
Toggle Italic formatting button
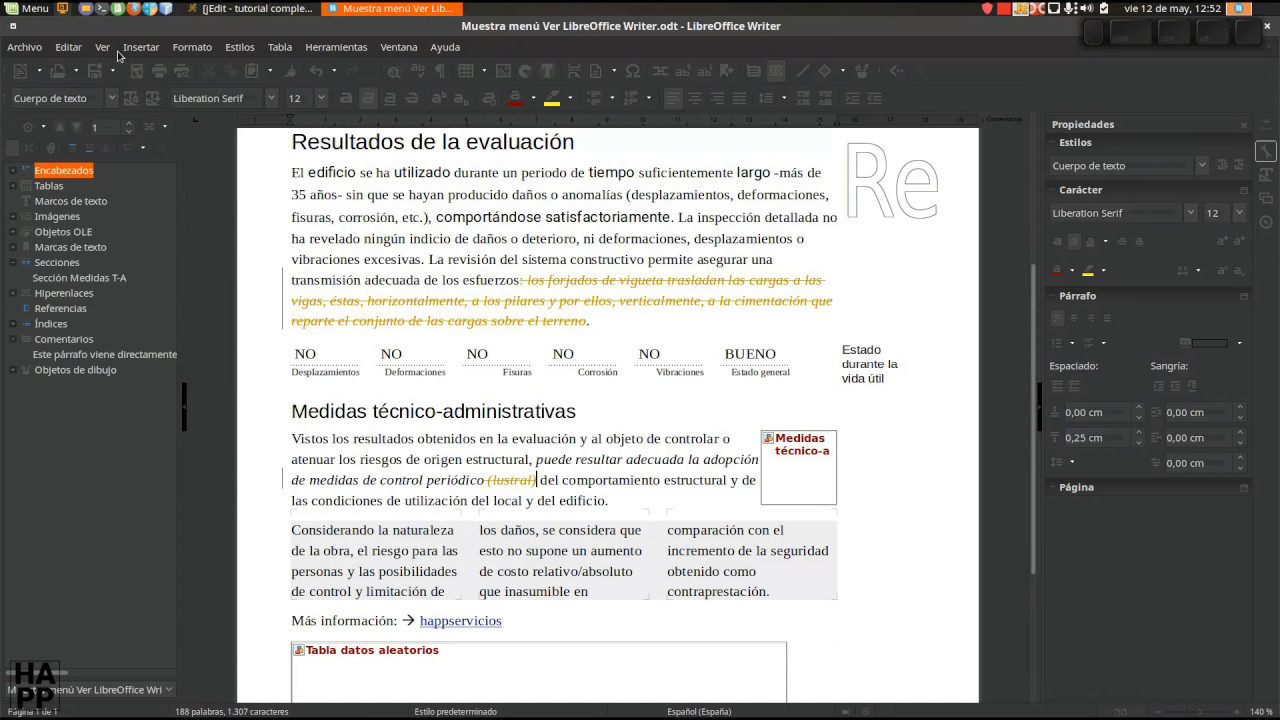pos(368,98)
